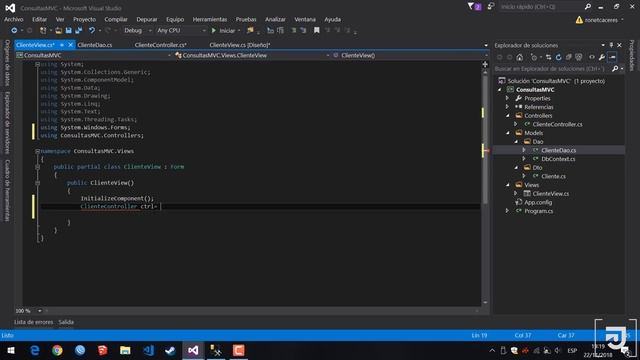The height and width of the screenshot is (360, 640).
Task: Click the editor vertical scrollbar thumb
Action: [485, 140]
